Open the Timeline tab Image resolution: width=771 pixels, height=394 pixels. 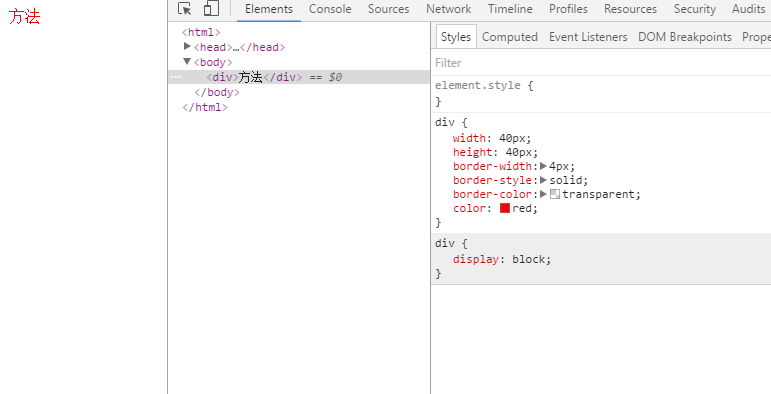(x=510, y=9)
